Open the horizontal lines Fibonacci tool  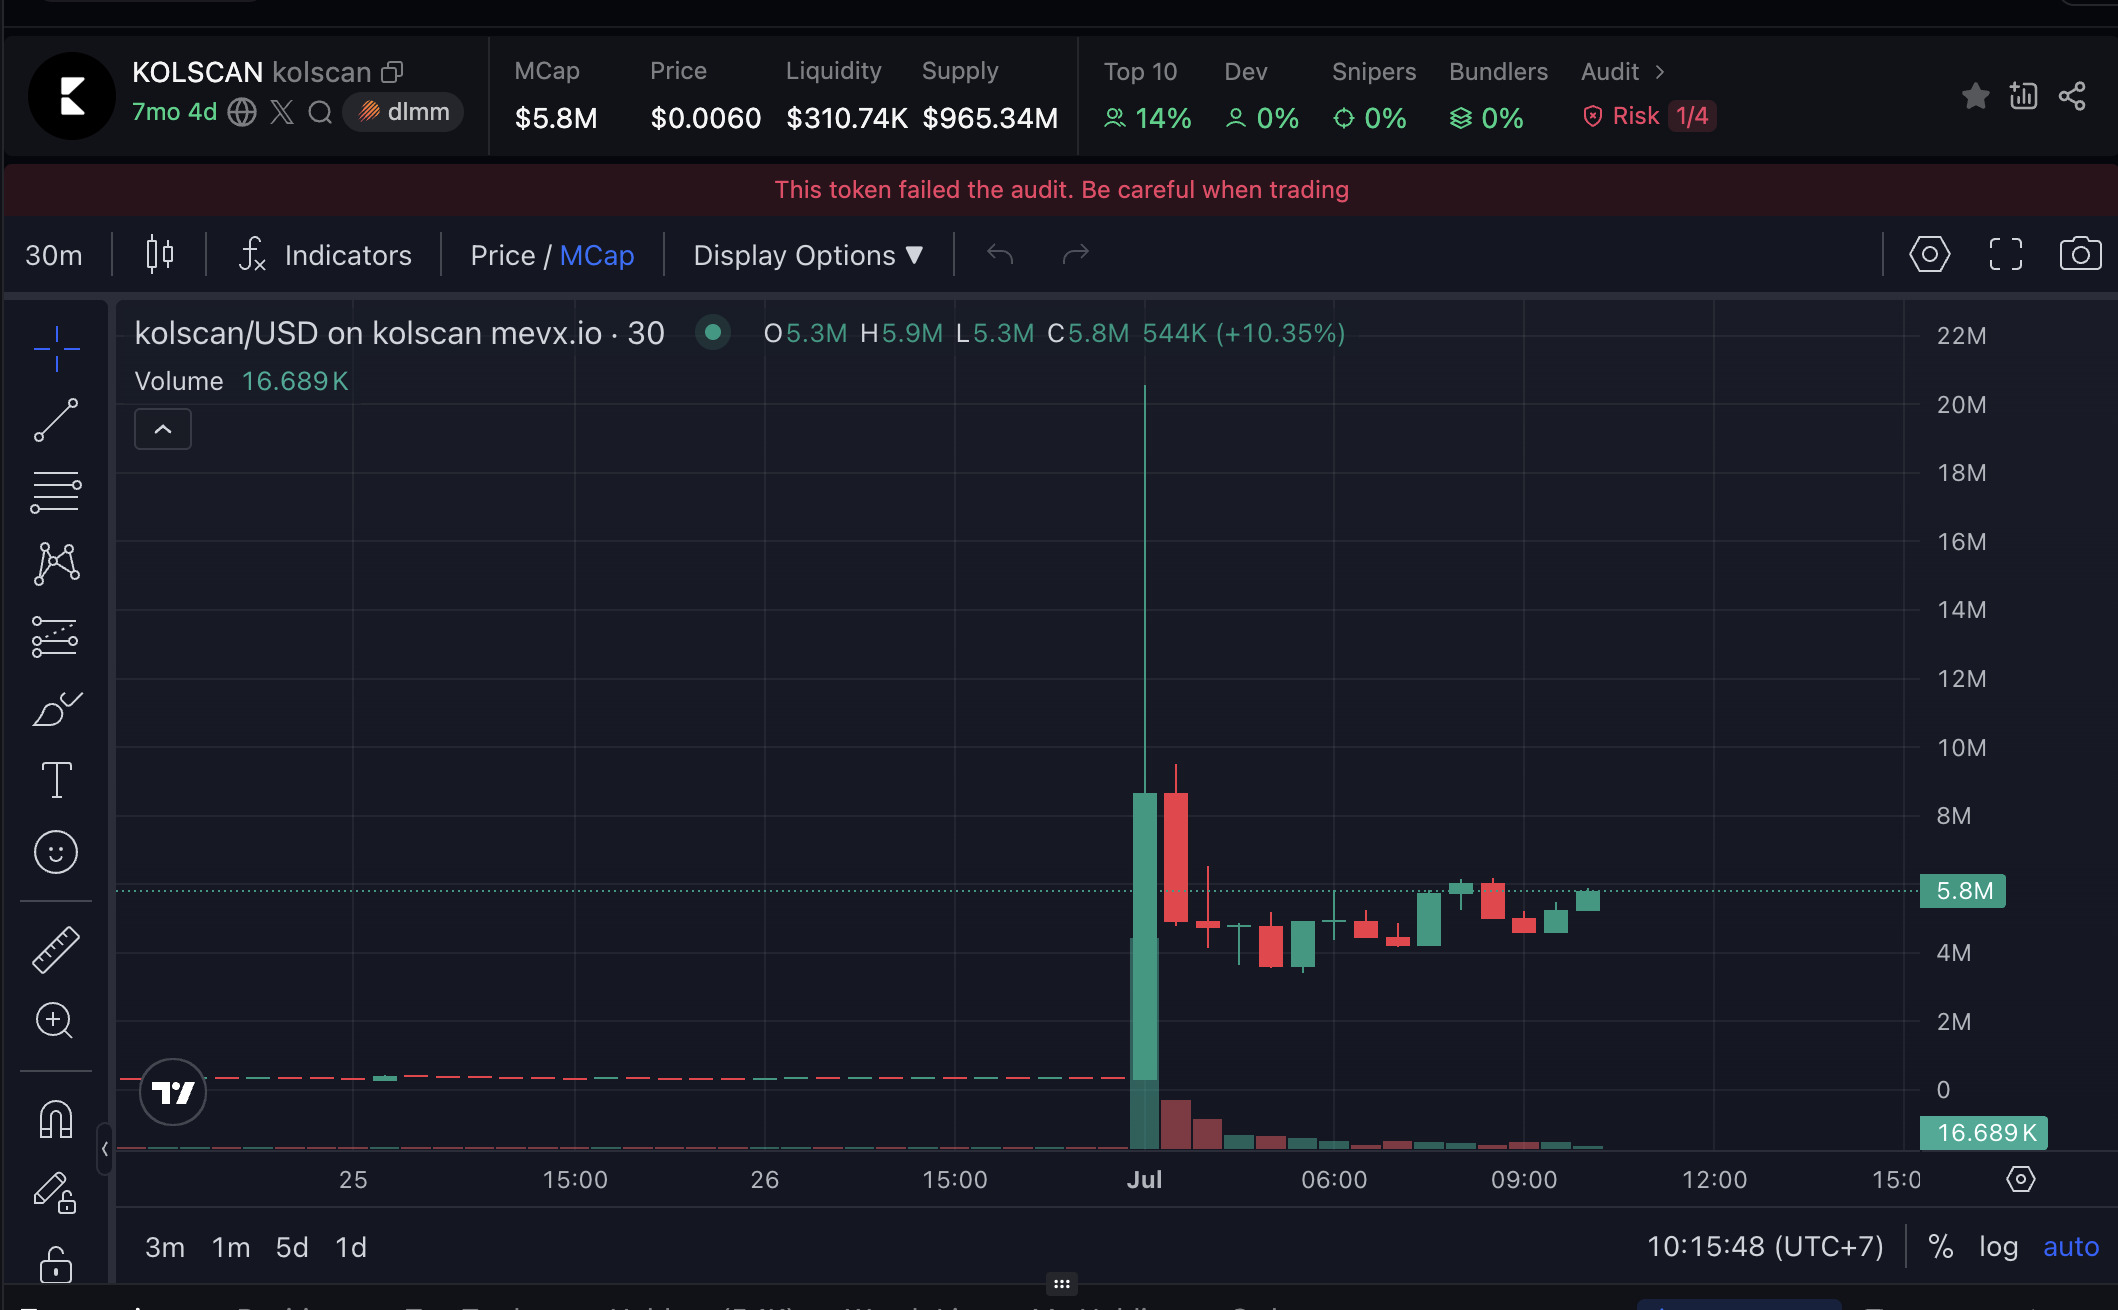click(x=56, y=492)
